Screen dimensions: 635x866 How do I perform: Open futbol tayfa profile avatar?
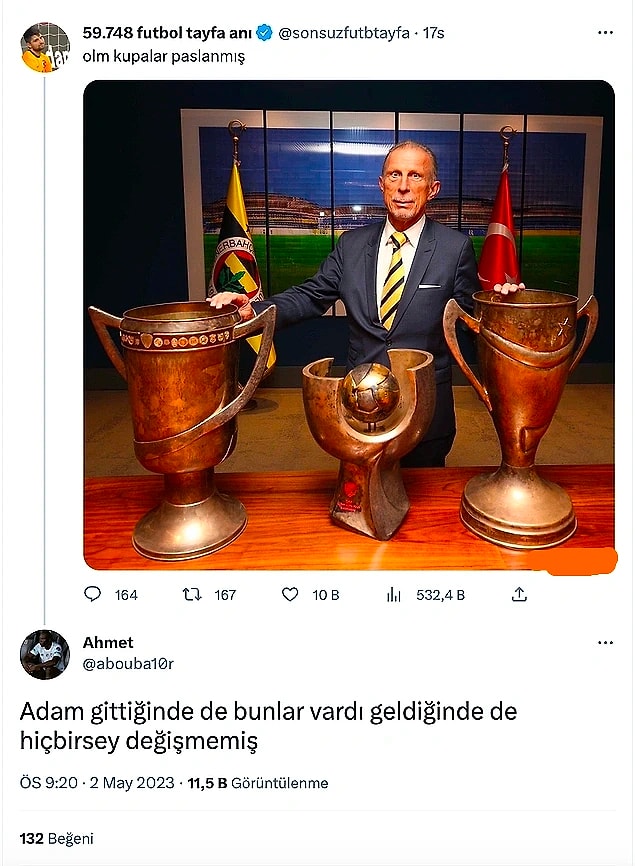[45, 47]
